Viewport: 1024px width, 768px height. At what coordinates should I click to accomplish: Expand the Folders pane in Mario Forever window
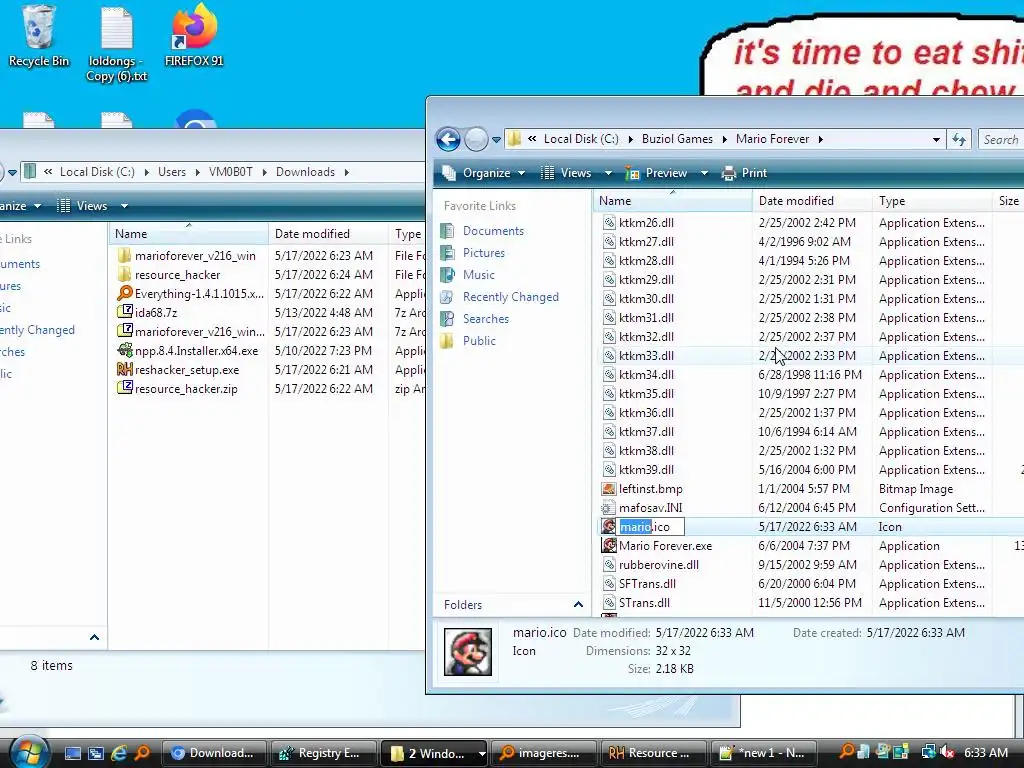(x=578, y=605)
